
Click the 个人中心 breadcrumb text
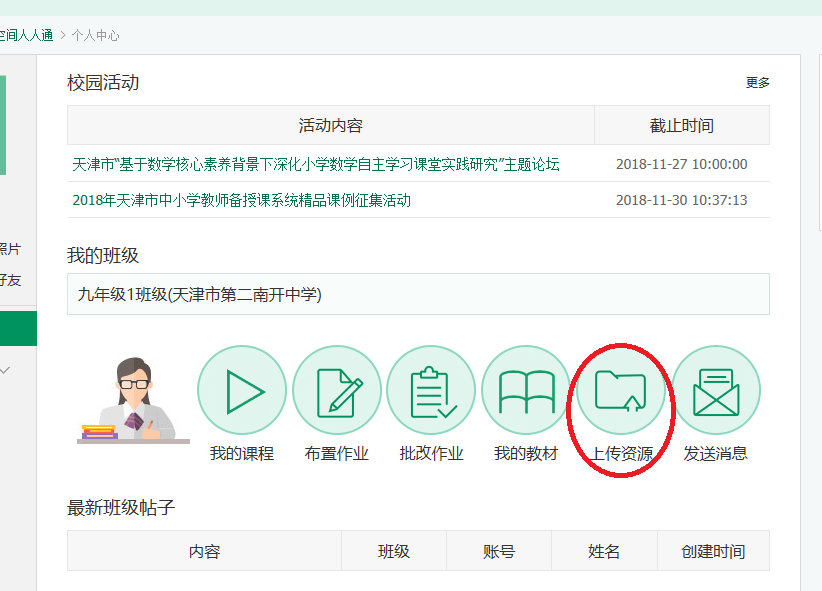(x=95, y=35)
